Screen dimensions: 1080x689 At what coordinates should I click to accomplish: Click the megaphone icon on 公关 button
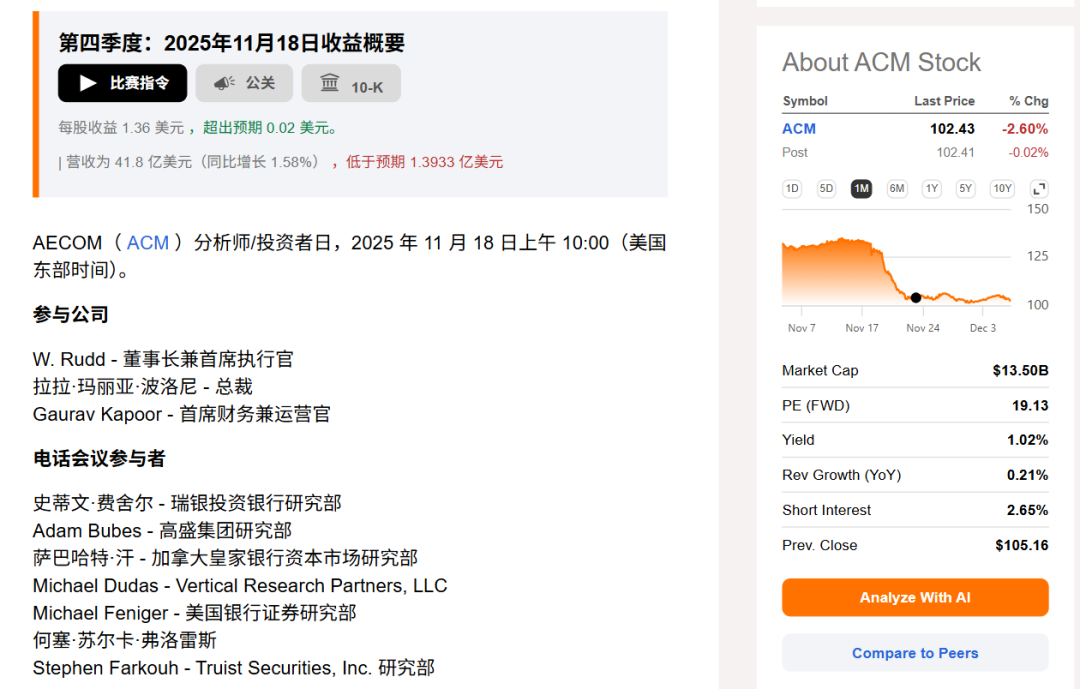coord(222,82)
